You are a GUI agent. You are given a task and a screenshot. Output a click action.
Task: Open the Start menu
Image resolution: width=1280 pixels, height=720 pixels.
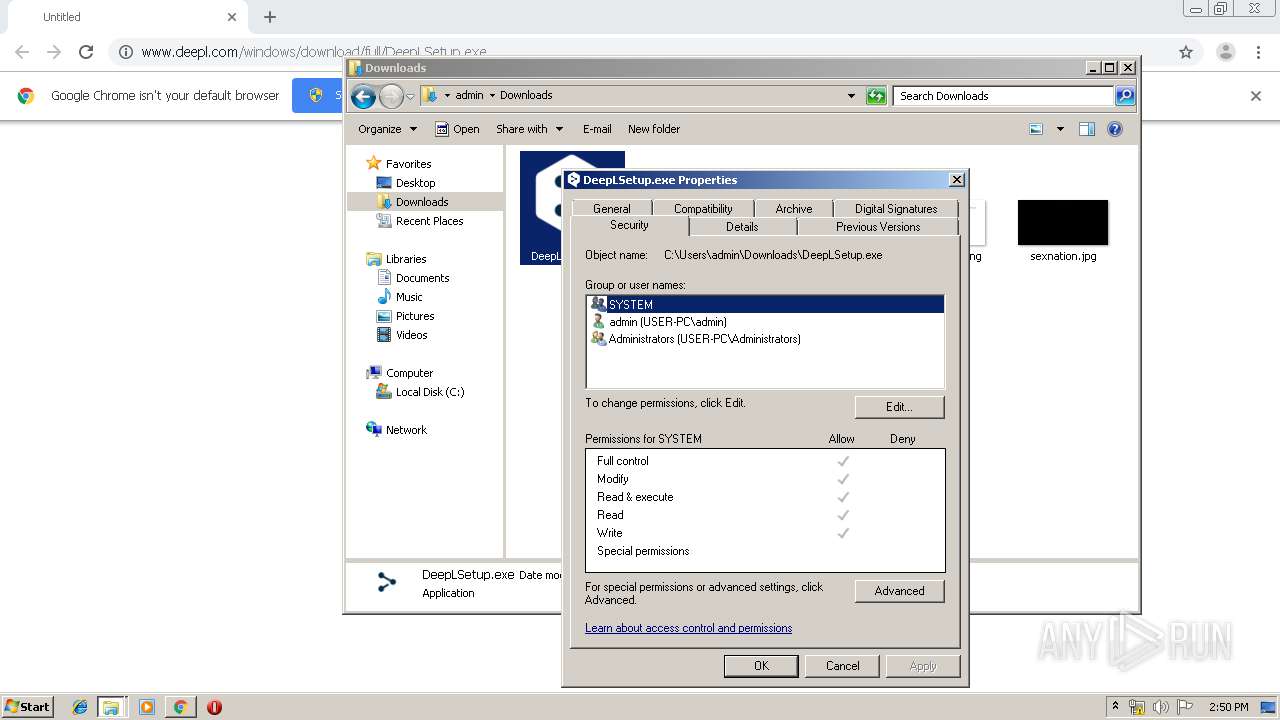[28, 706]
